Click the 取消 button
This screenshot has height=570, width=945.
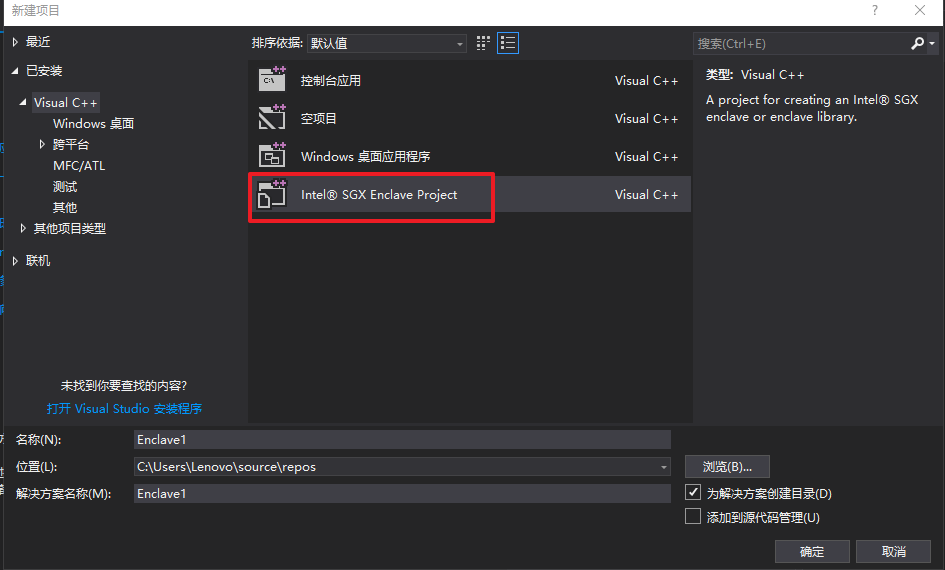point(893,551)
